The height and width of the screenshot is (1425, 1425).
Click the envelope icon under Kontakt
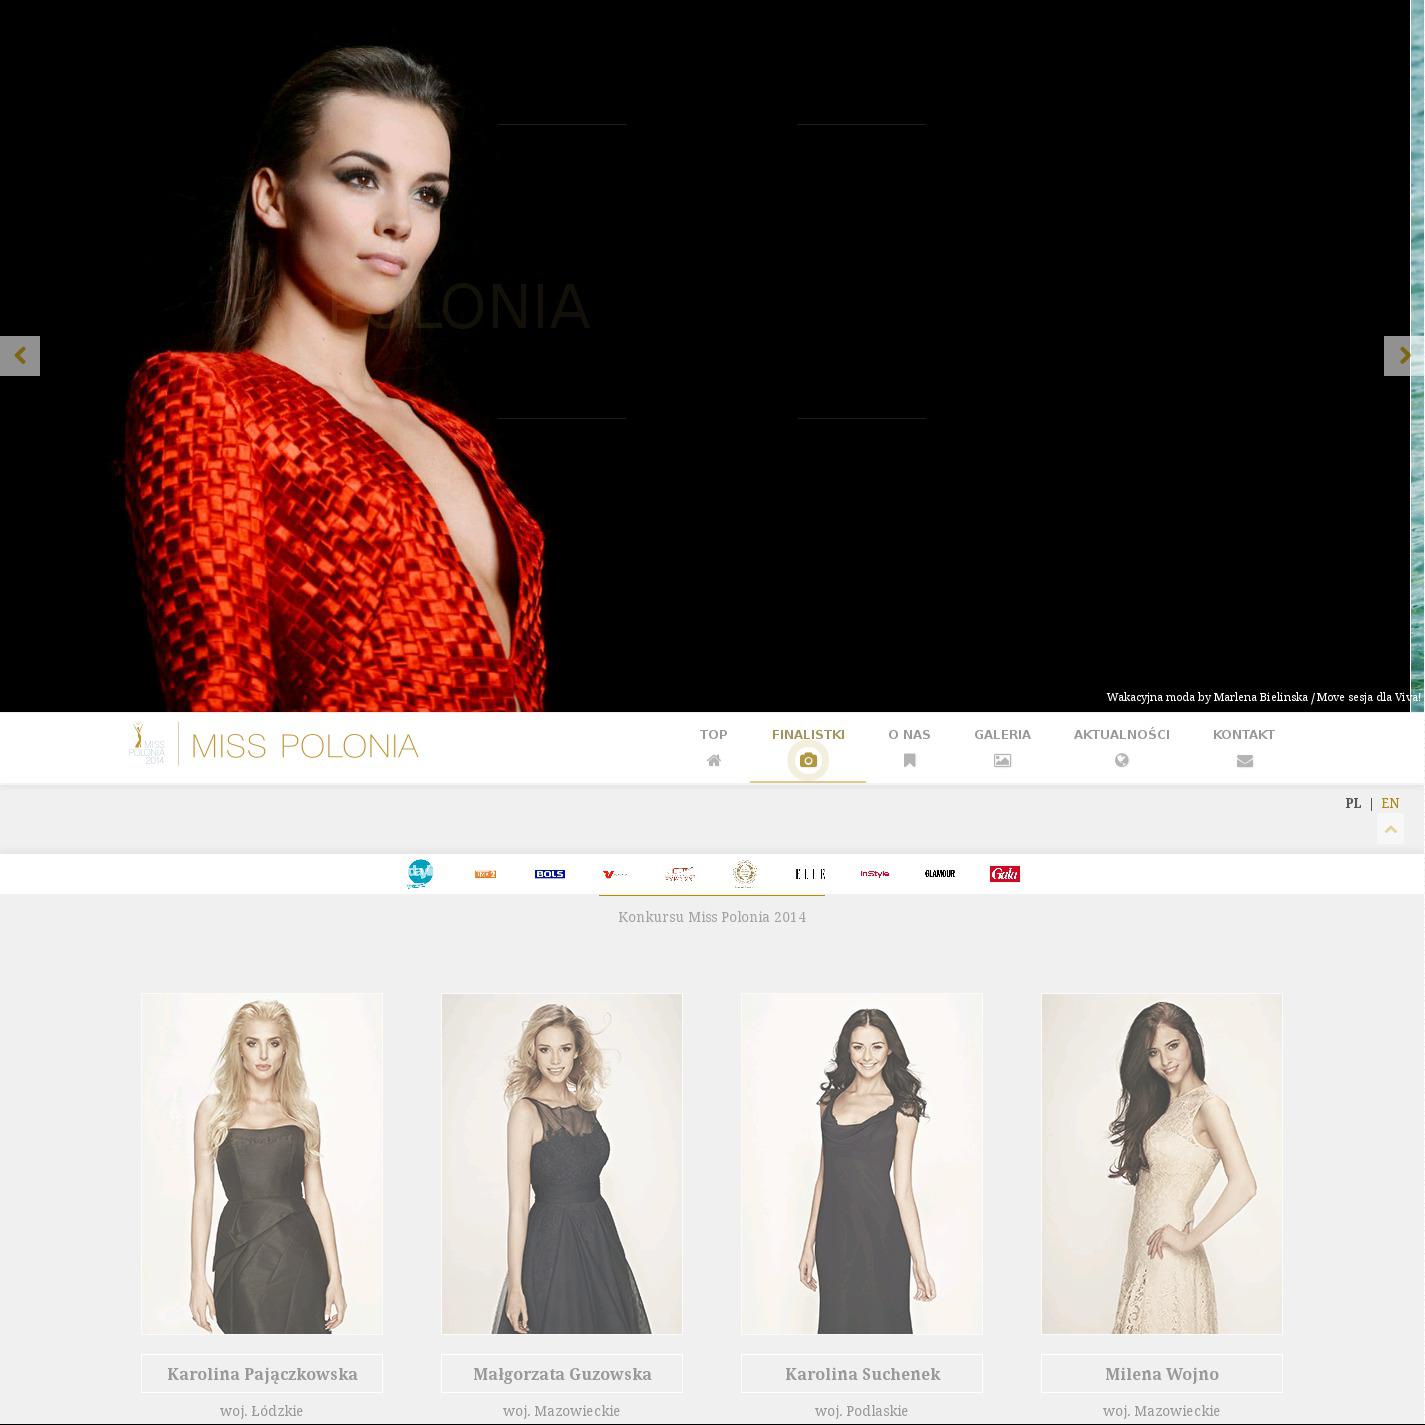click(1244, 761)
